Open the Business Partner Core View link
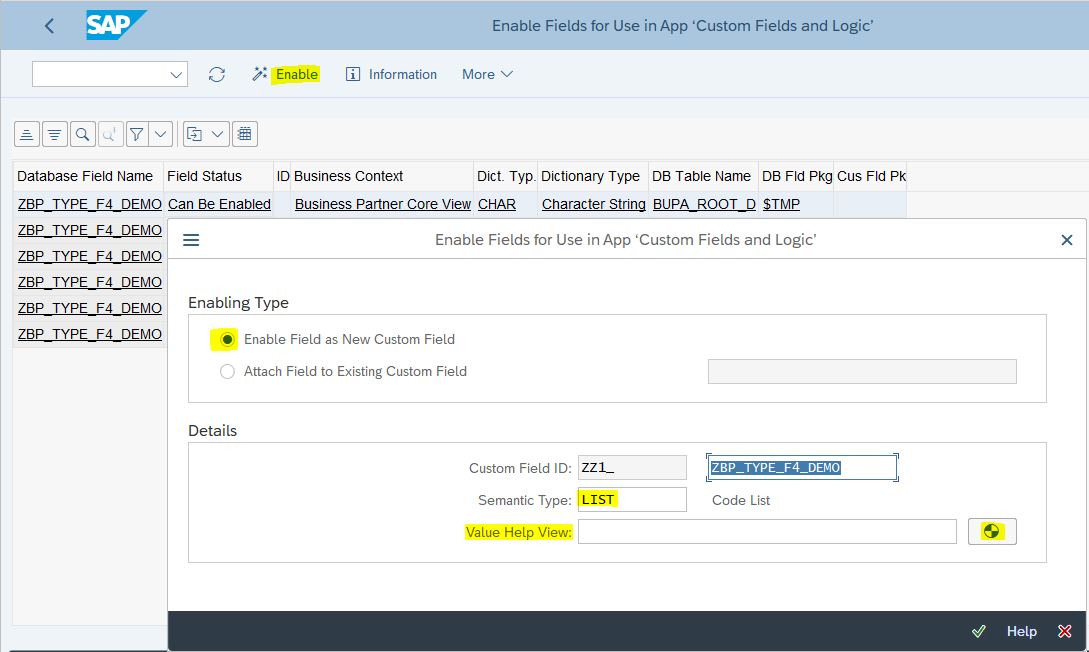The width and height of the screenshot is (1089, 652). pyautogui.click(x=382, y=203)
